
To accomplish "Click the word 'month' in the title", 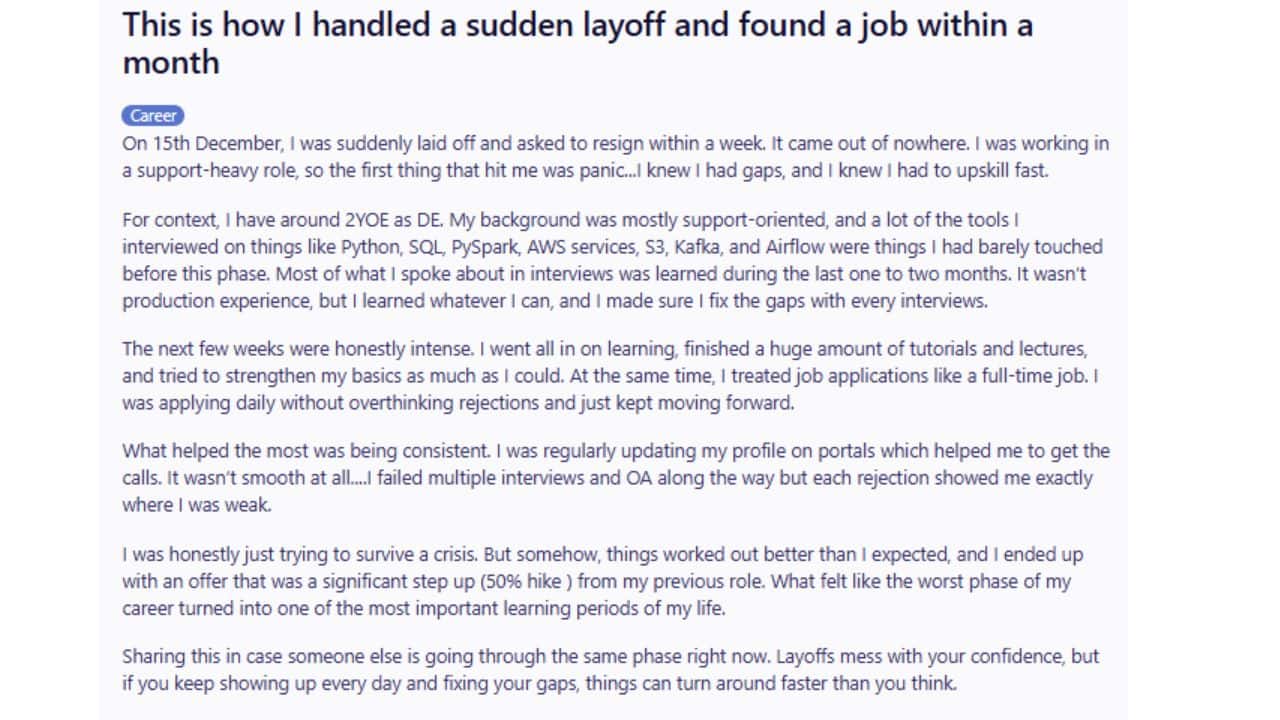I will pyautogui.click(x=171, y=63).
